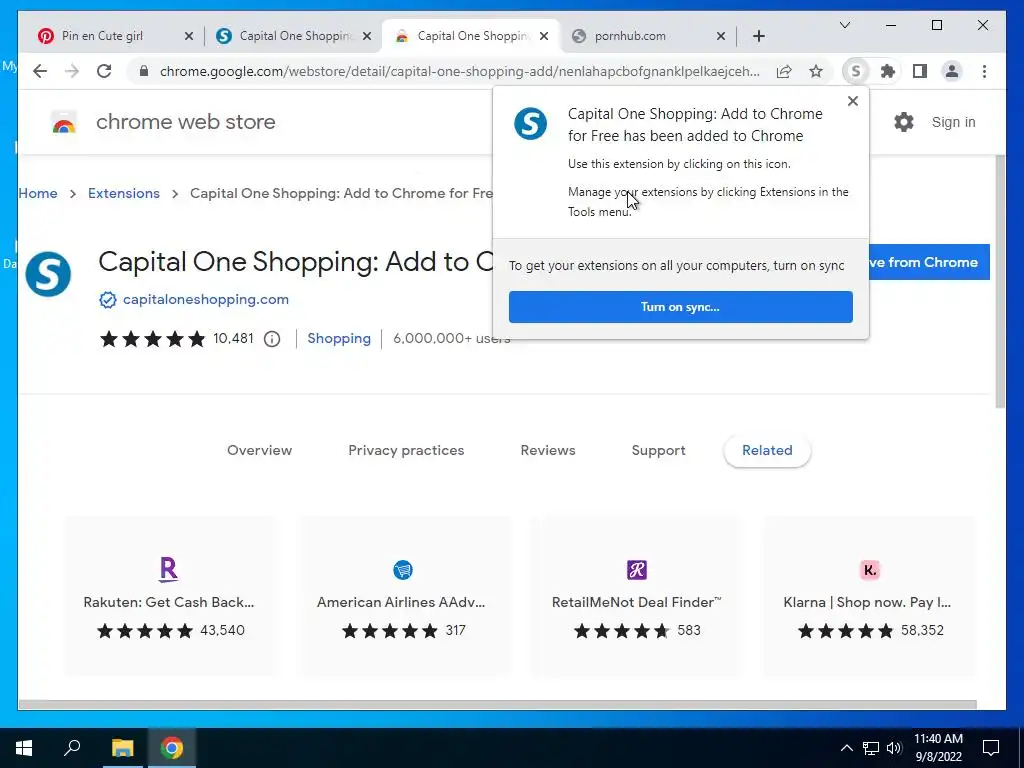
Task: Open the Reviews tab
Action: (548, 450)
